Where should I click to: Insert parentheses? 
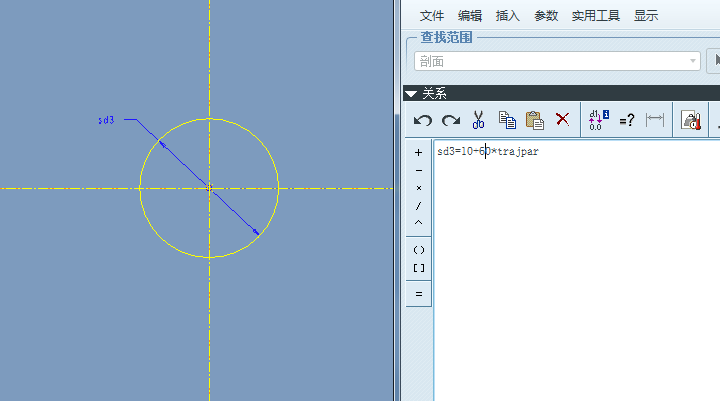[419, 250]
